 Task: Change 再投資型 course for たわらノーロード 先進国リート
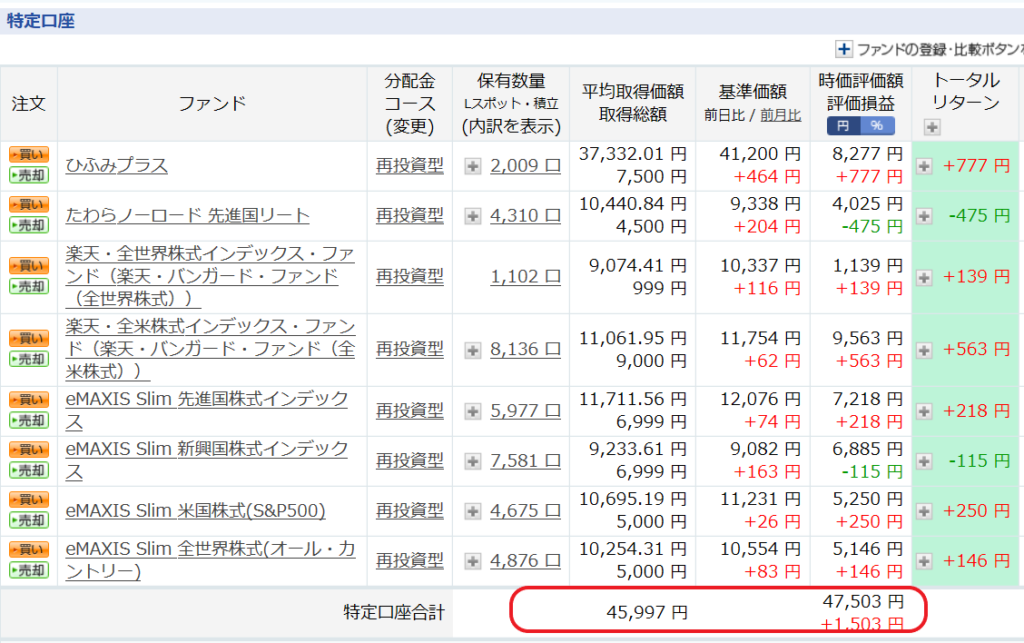(409, 215)
